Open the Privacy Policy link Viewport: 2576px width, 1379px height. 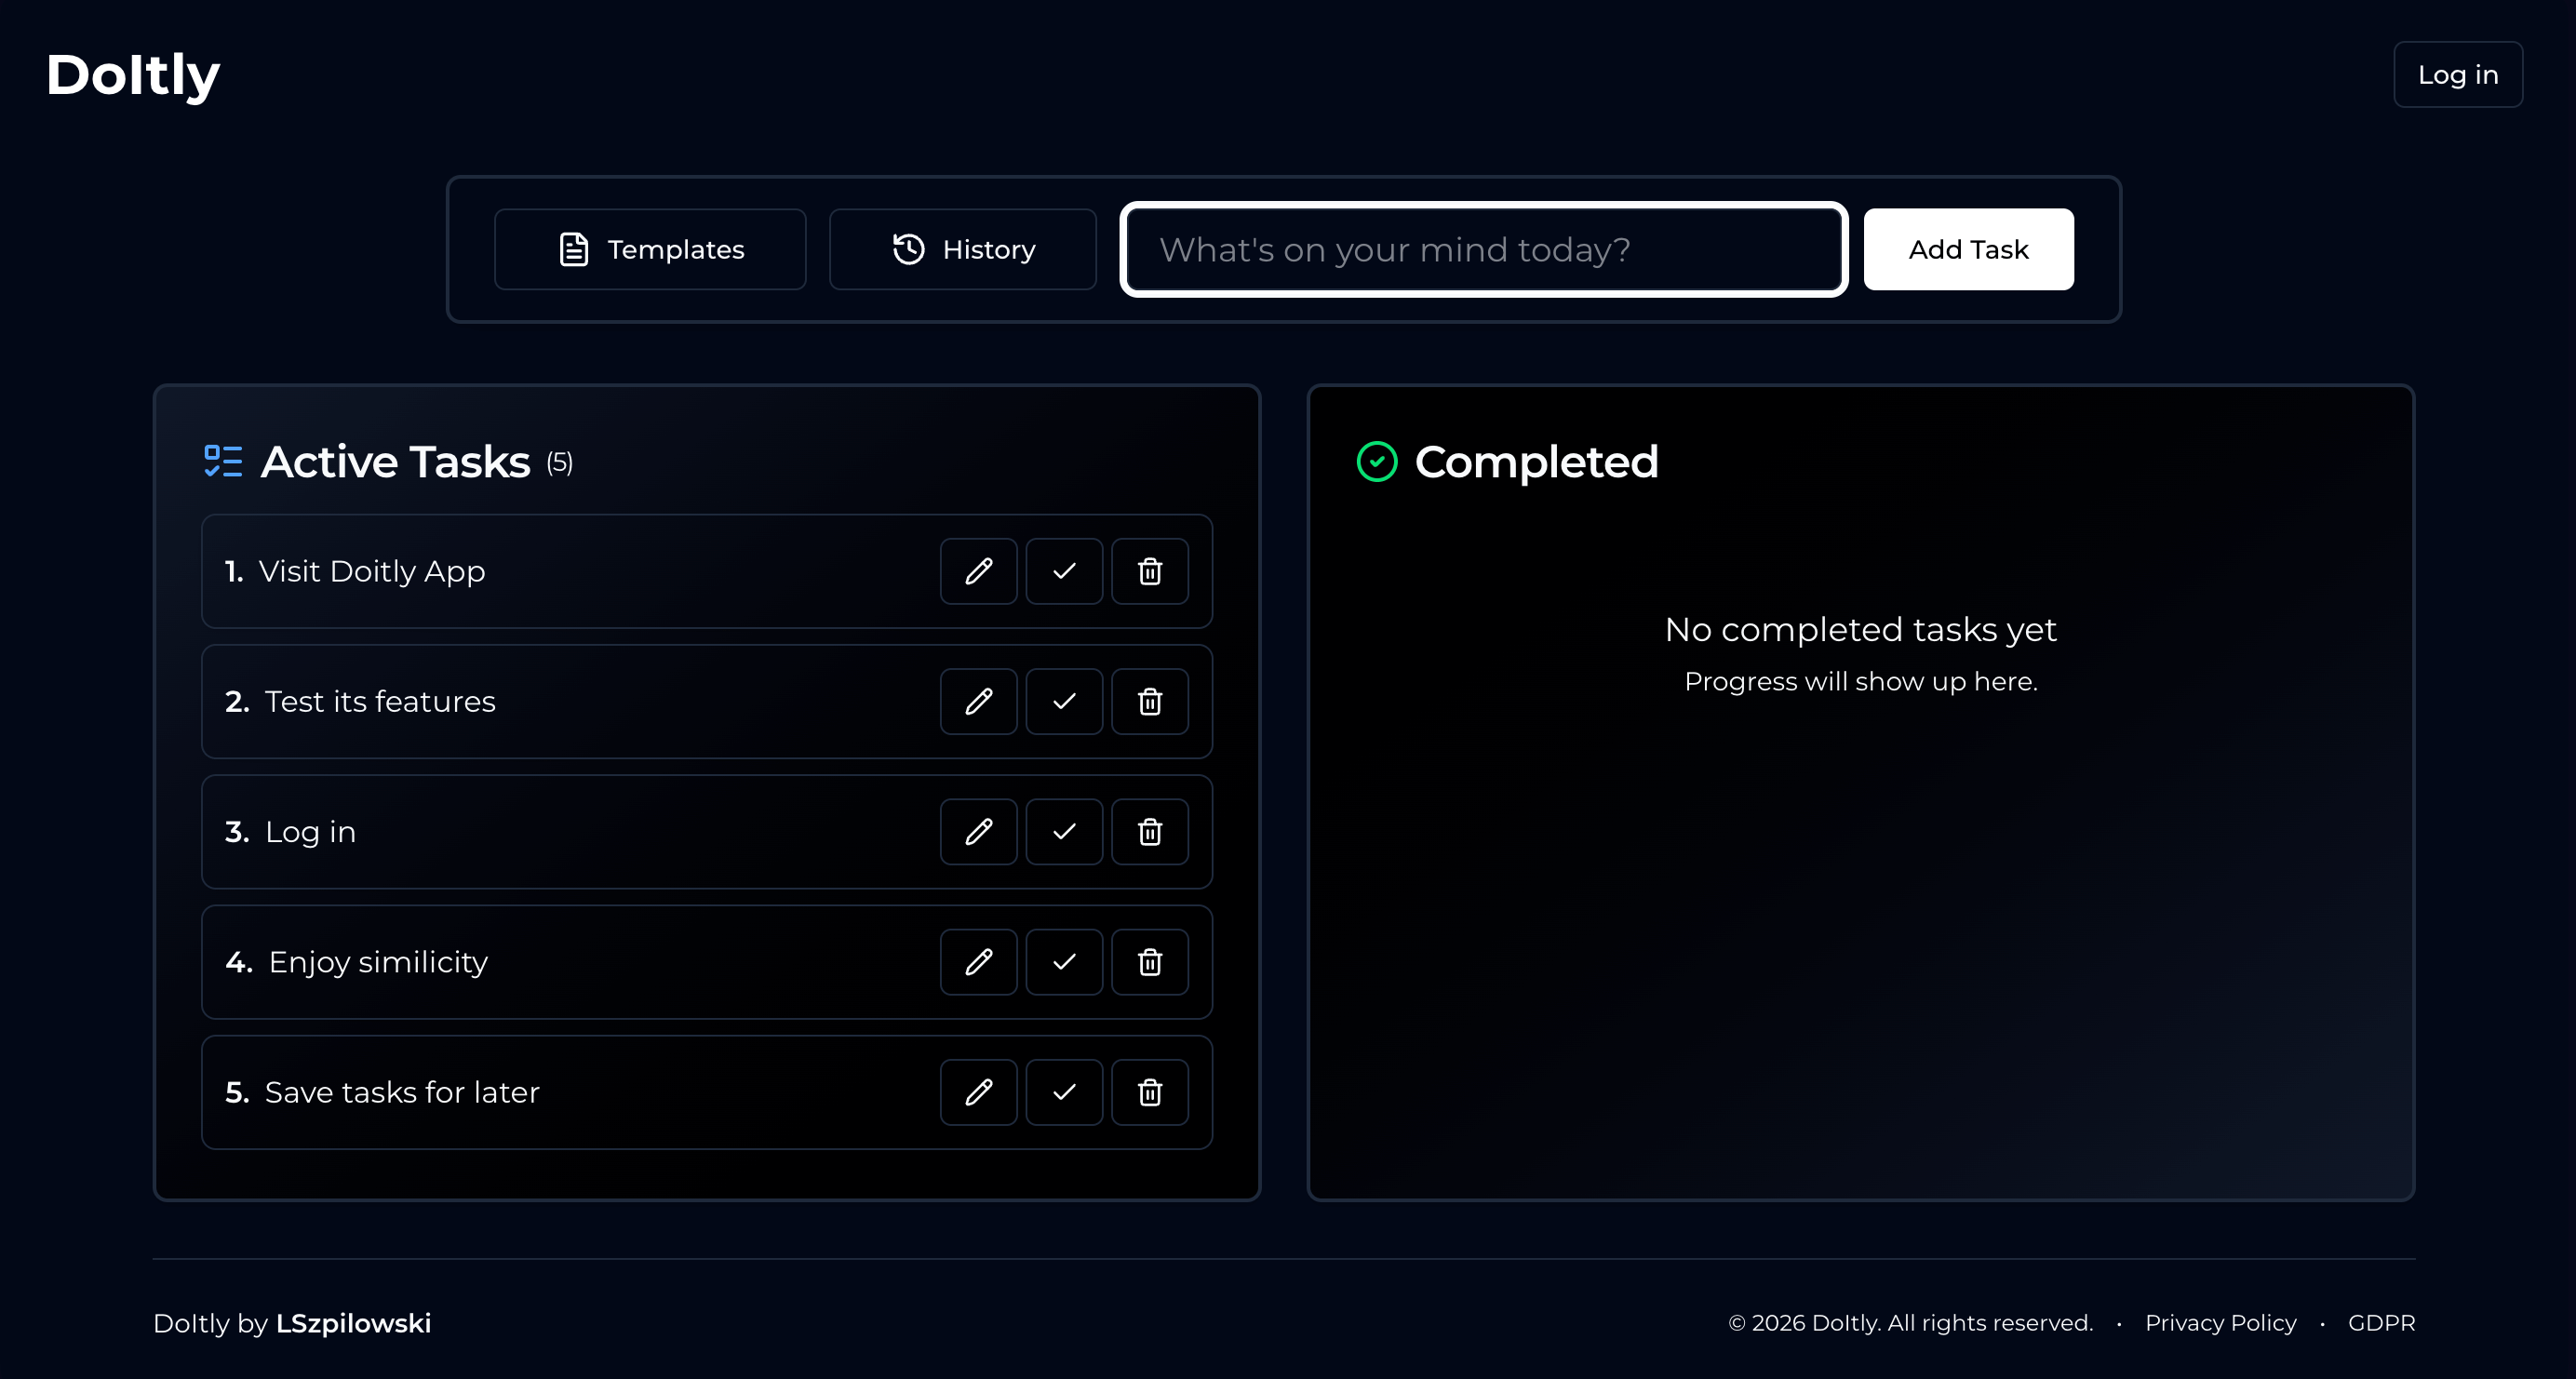(x=2220, y=1322)
